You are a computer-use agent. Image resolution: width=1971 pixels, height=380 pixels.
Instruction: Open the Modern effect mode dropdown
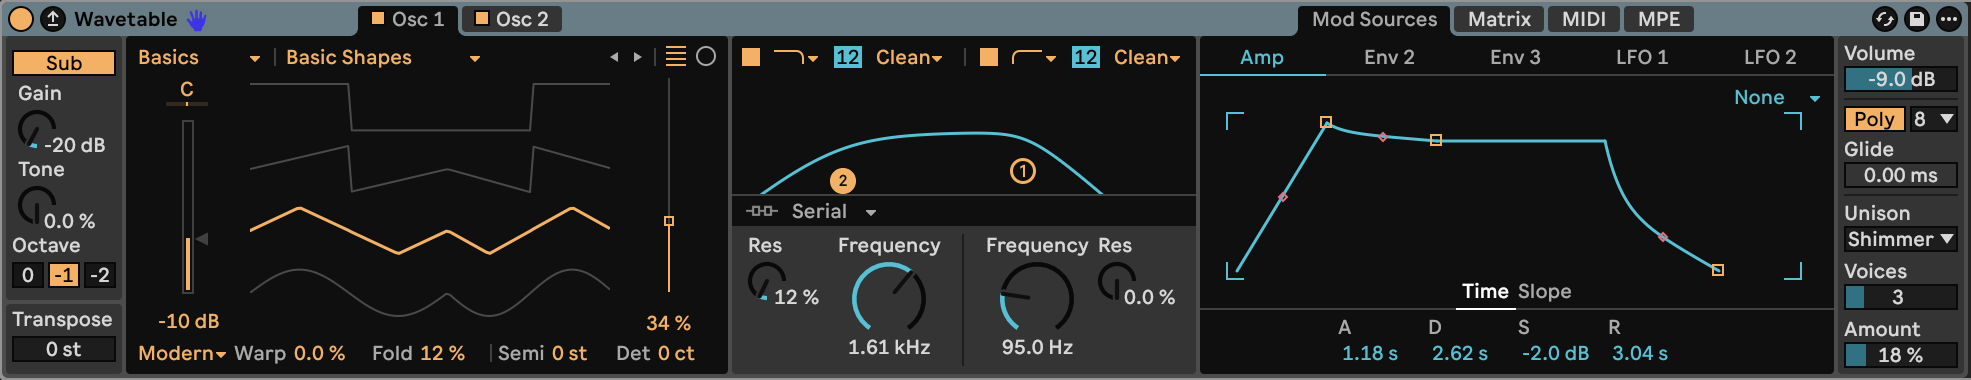[182, 353]
